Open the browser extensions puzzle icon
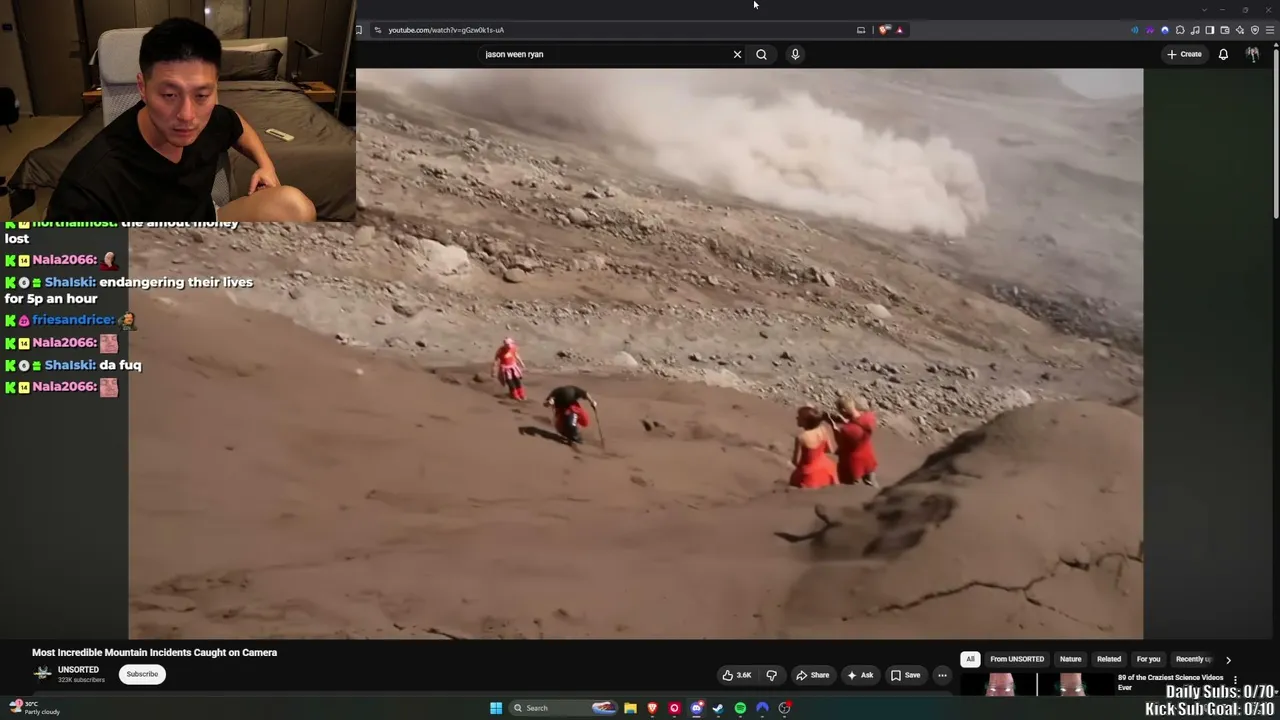This screenshot has height=720, width=1280. click(1180, 30)
